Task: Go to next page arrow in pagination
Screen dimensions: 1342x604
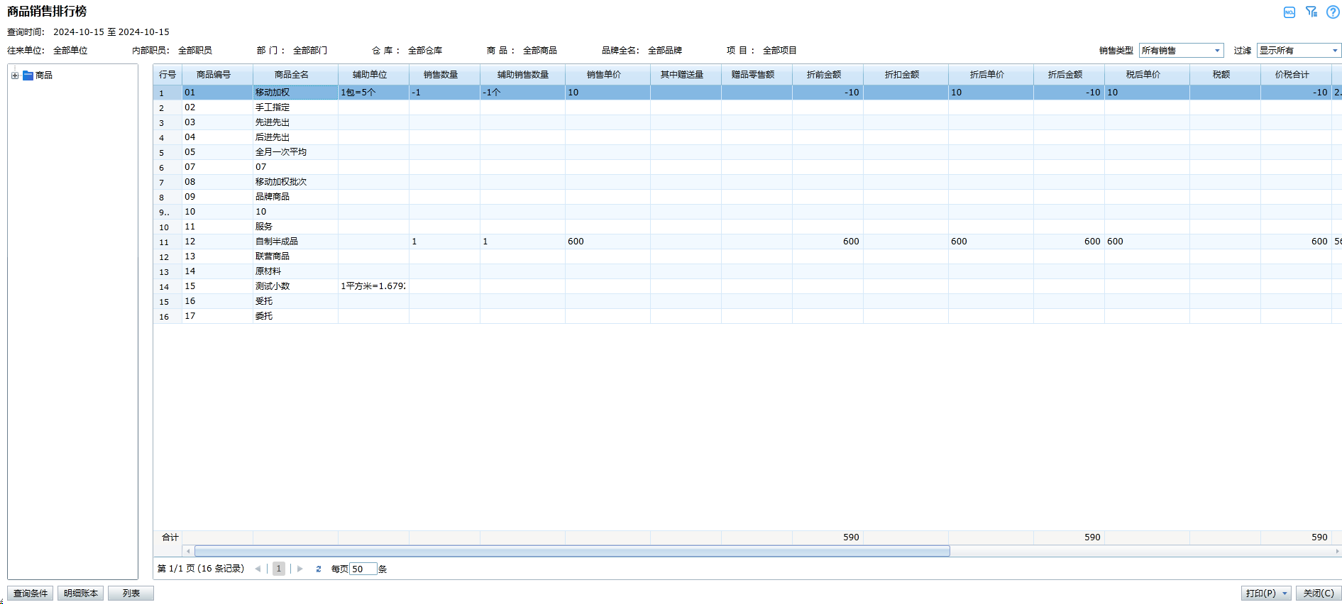Action: (300, 569)
